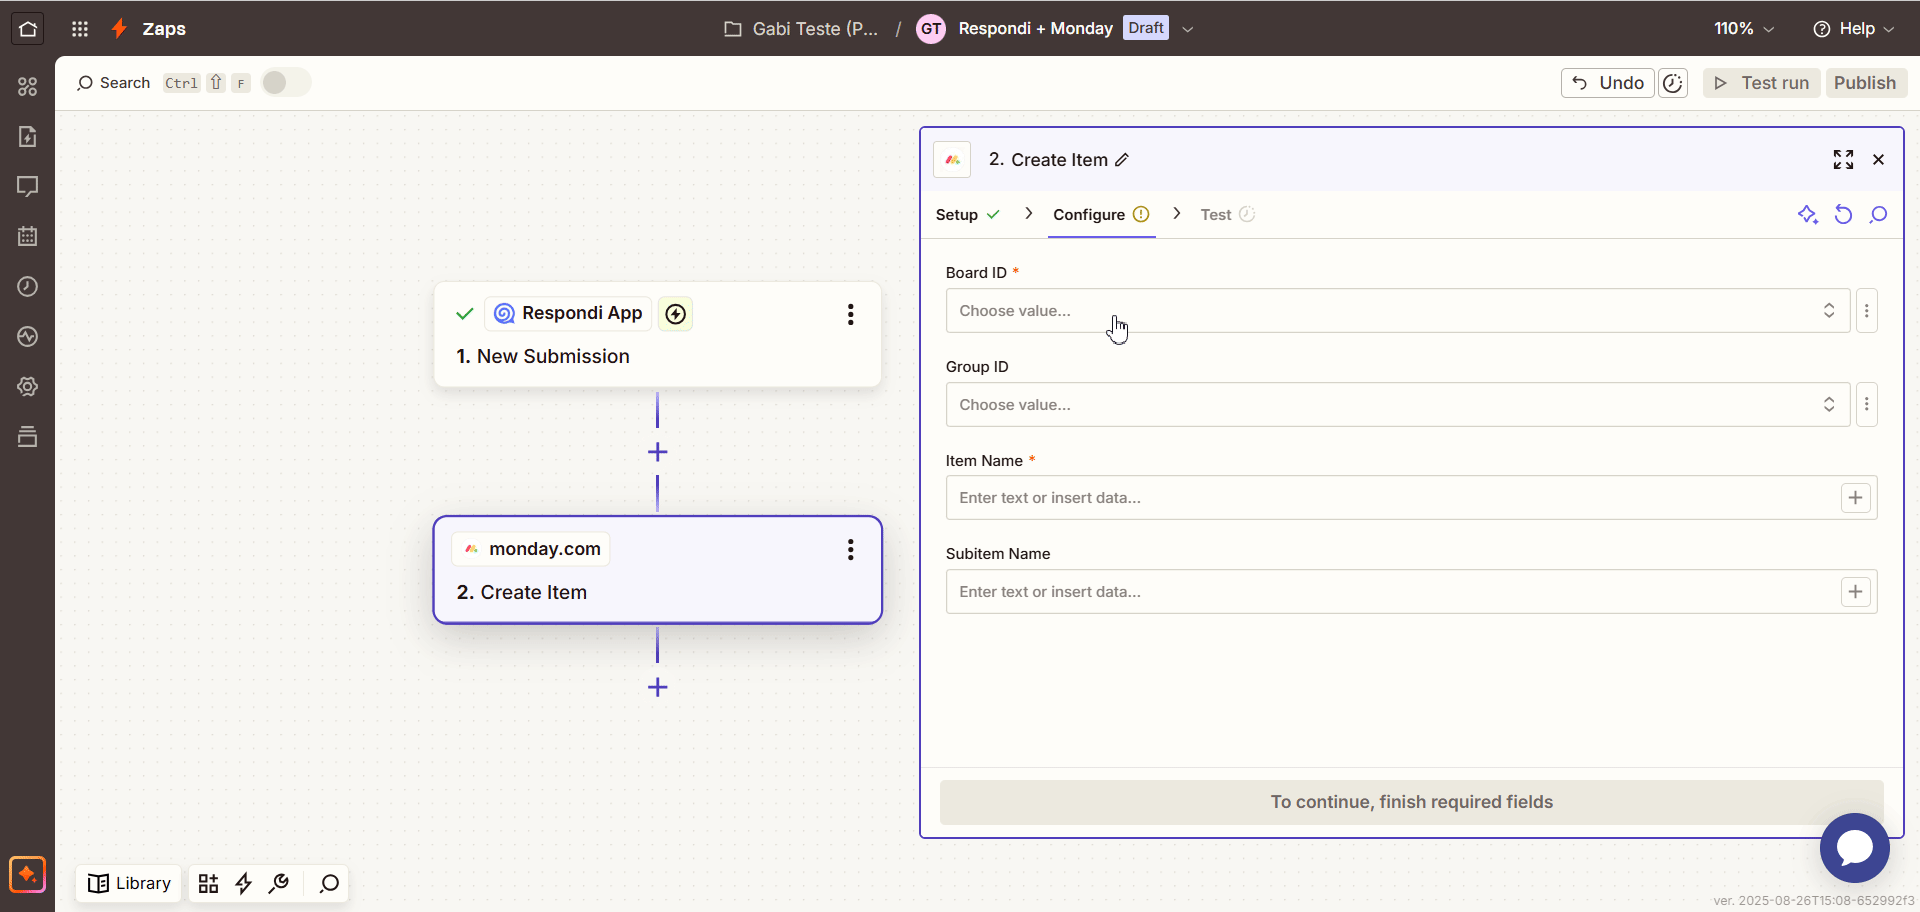Click the Draft status badge
Viewport: 1920px width, 912px height.
coord(1146,28)
